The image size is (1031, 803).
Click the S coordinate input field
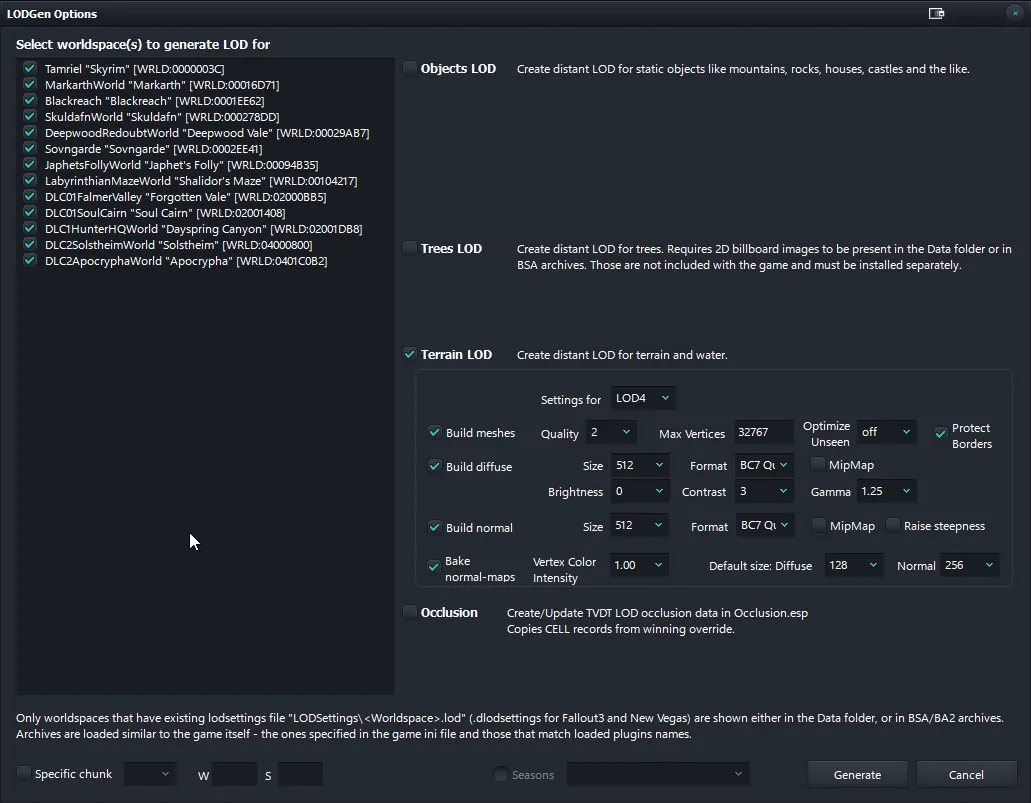pyautogui.click(x=300, y=774)
